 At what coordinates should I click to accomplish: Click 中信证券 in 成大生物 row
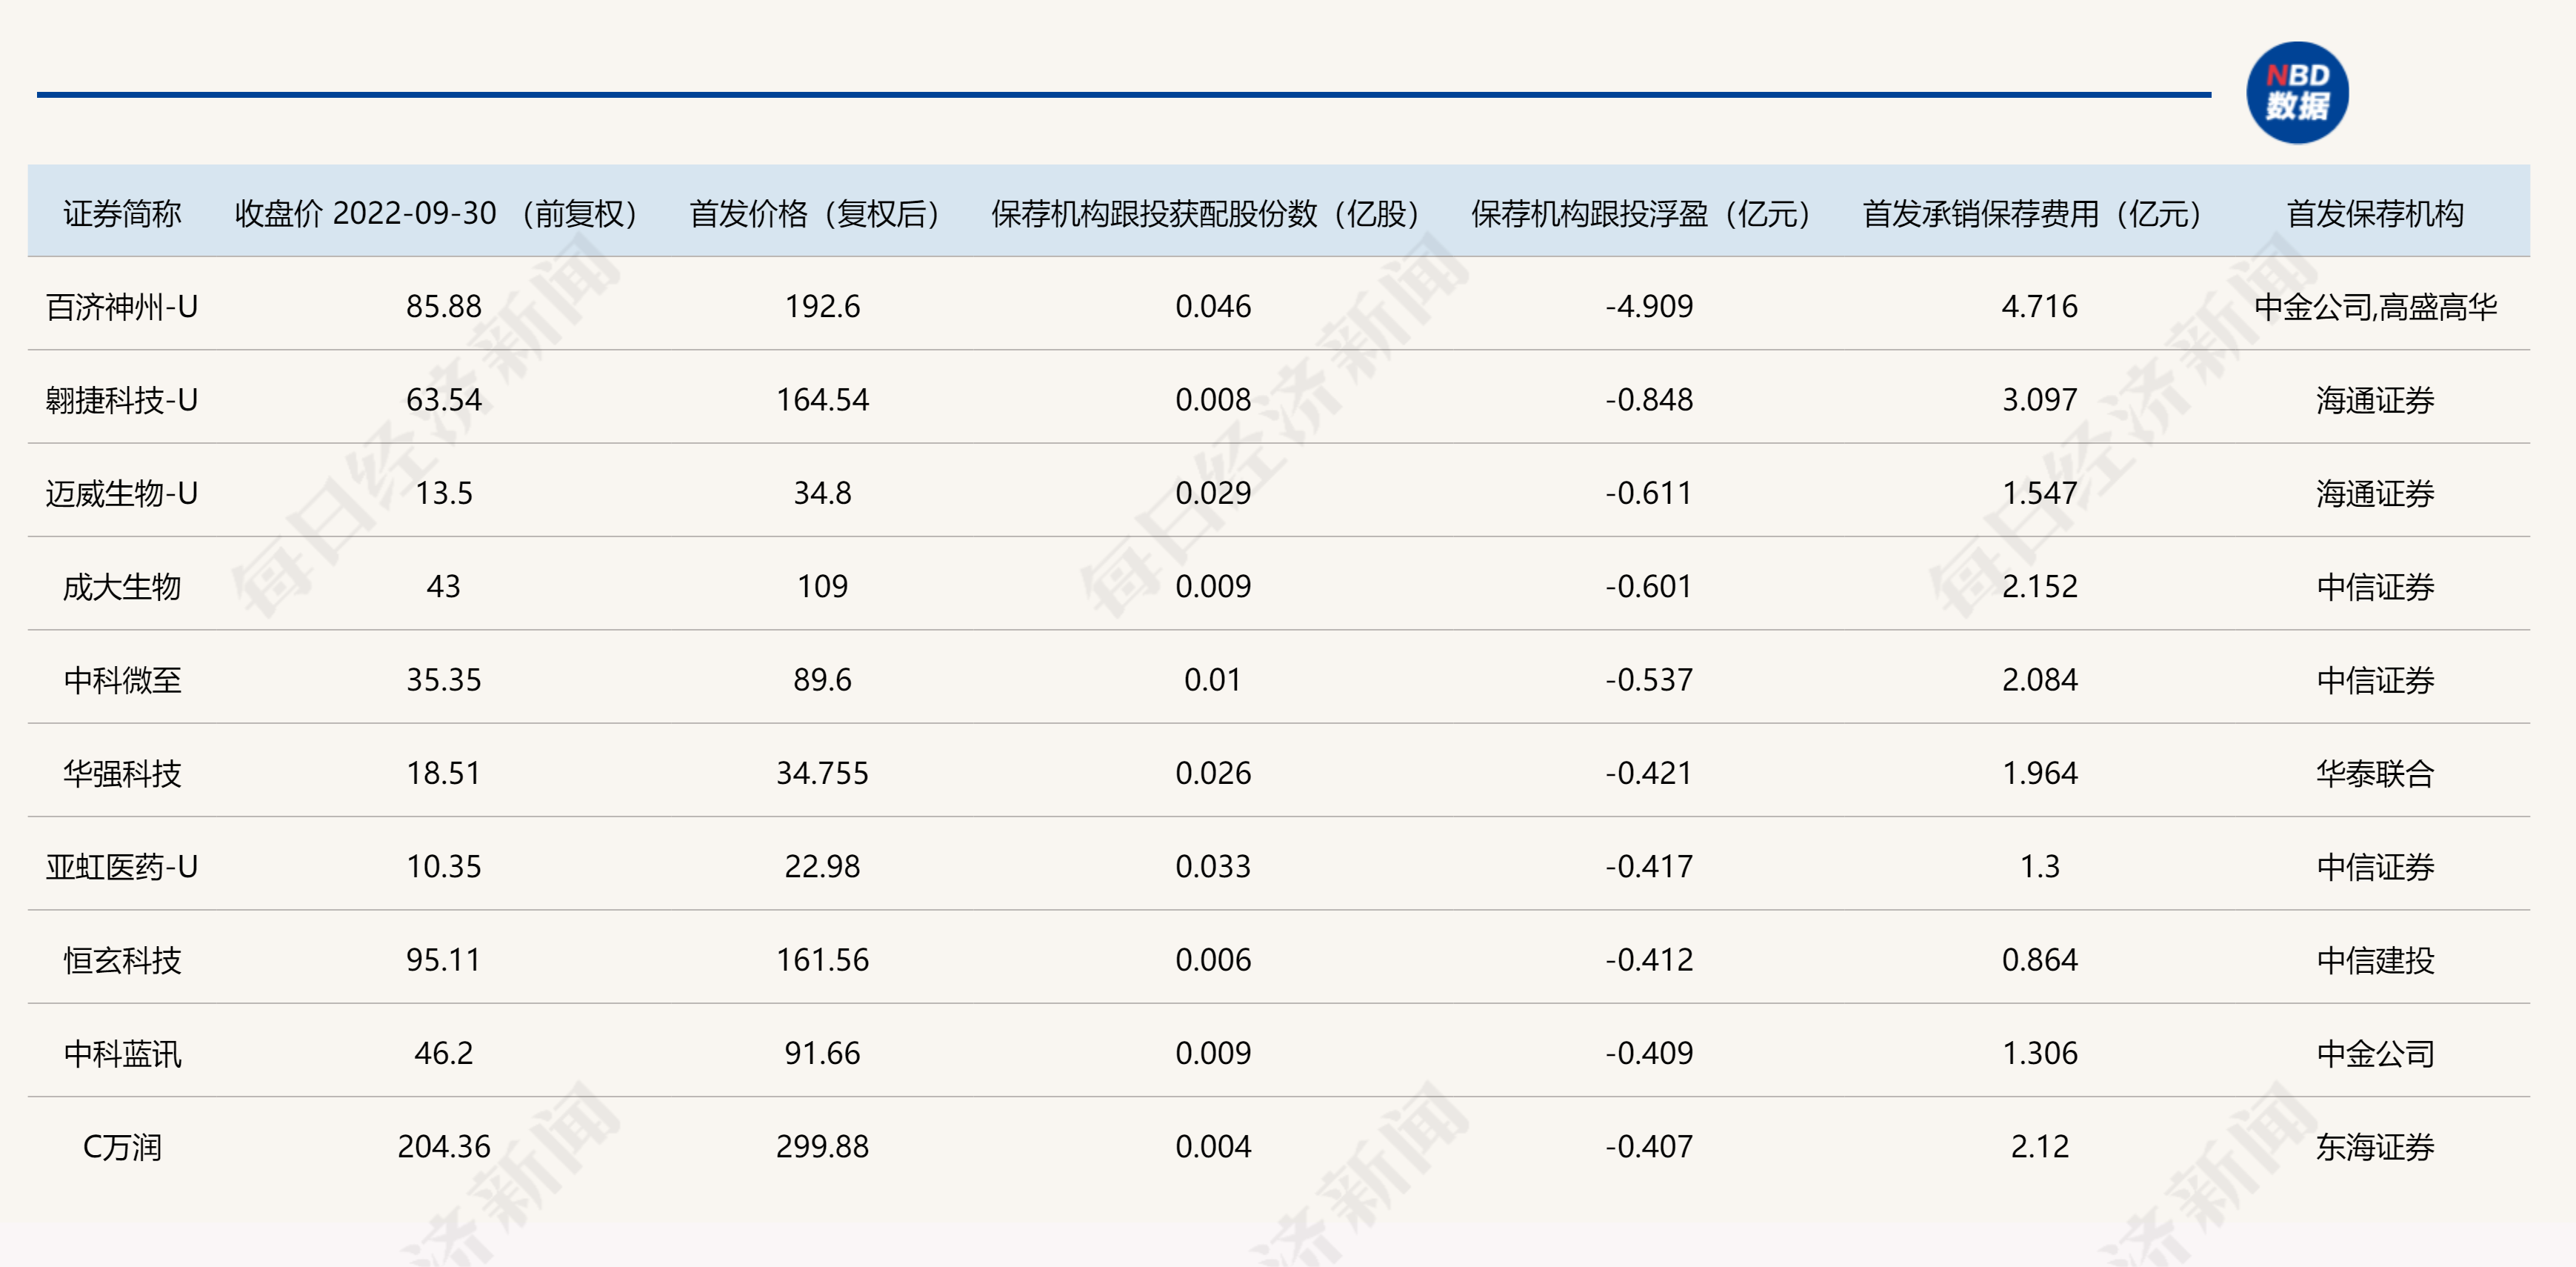coord(2375,586)
